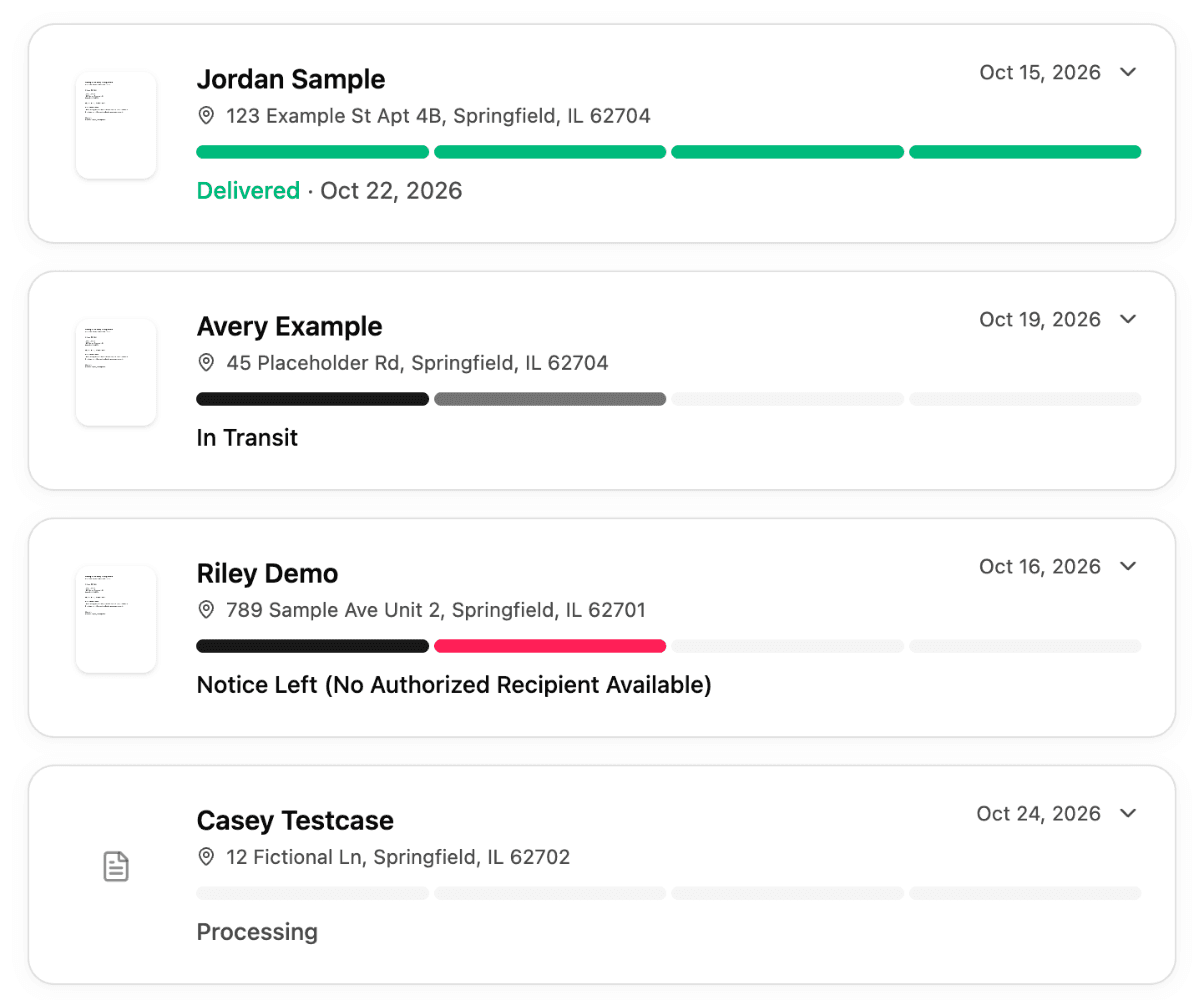Click the gray second progress segment for Avery Example
This screenshot has height=1000, width=1204.
tap(550, 399)
